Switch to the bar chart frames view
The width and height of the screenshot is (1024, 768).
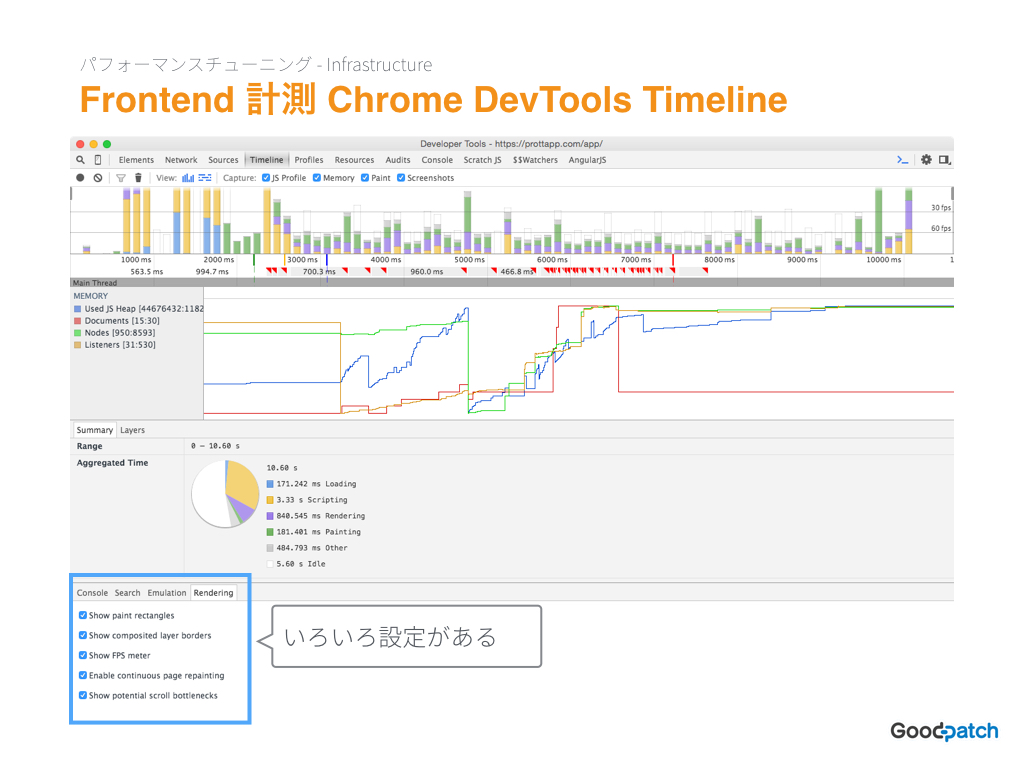point(188,178)
